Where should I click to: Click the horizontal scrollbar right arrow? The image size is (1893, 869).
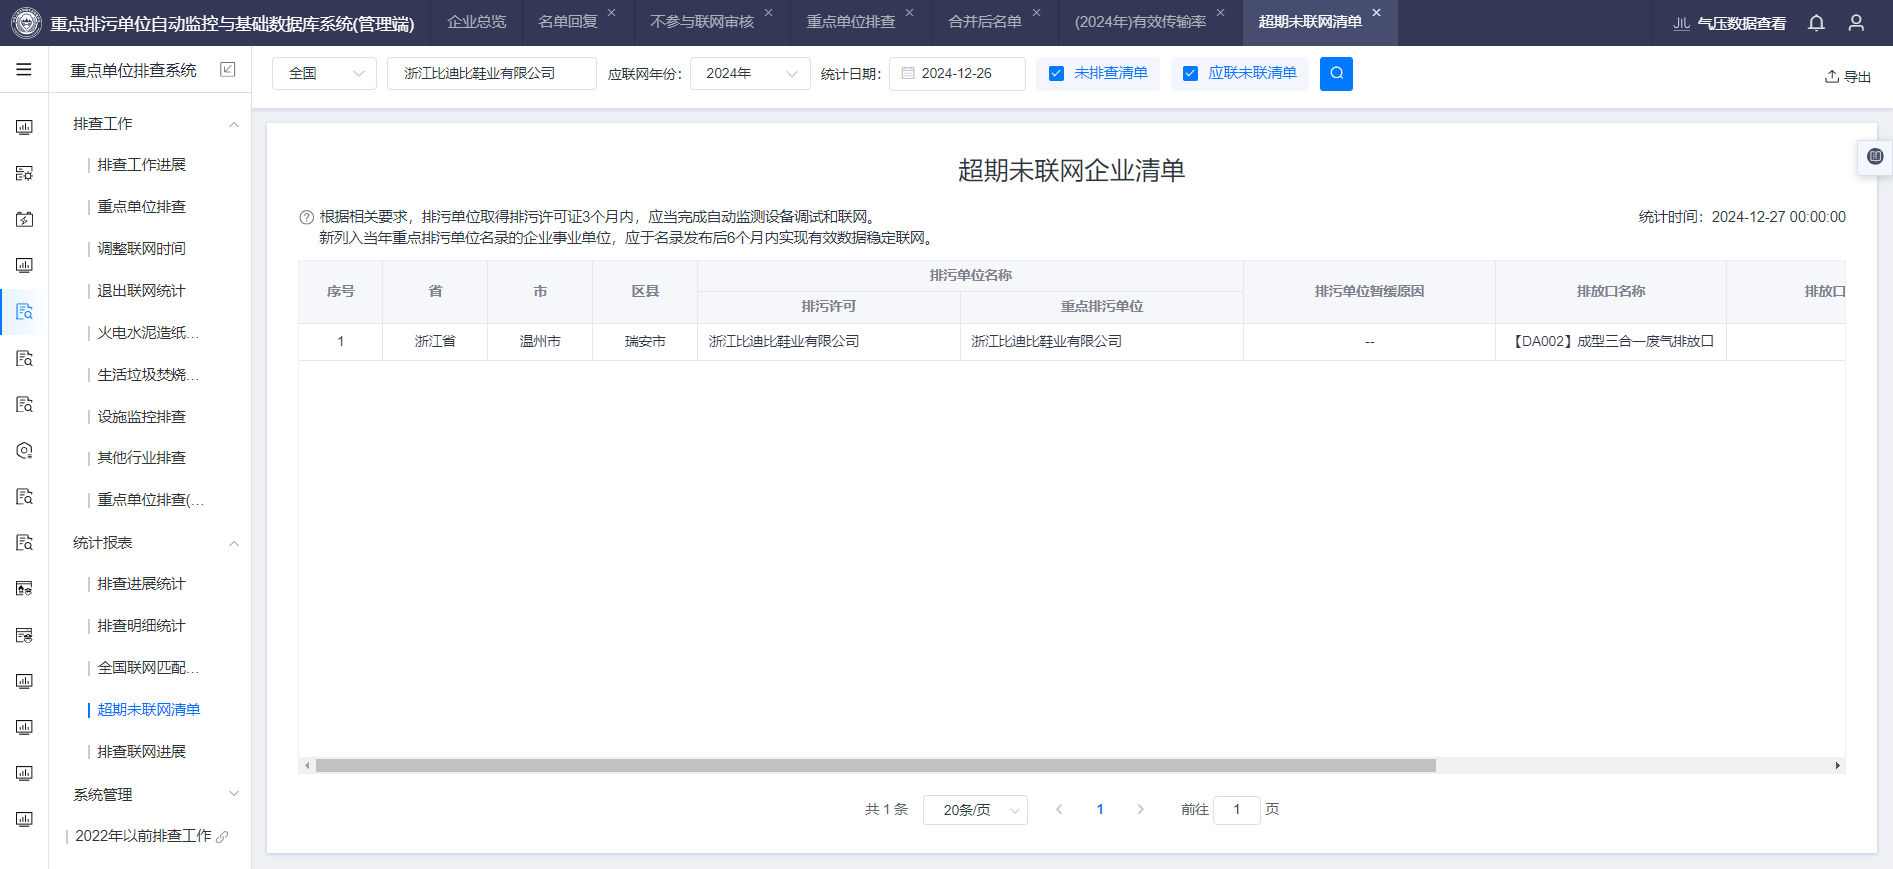pos(1837,766)
